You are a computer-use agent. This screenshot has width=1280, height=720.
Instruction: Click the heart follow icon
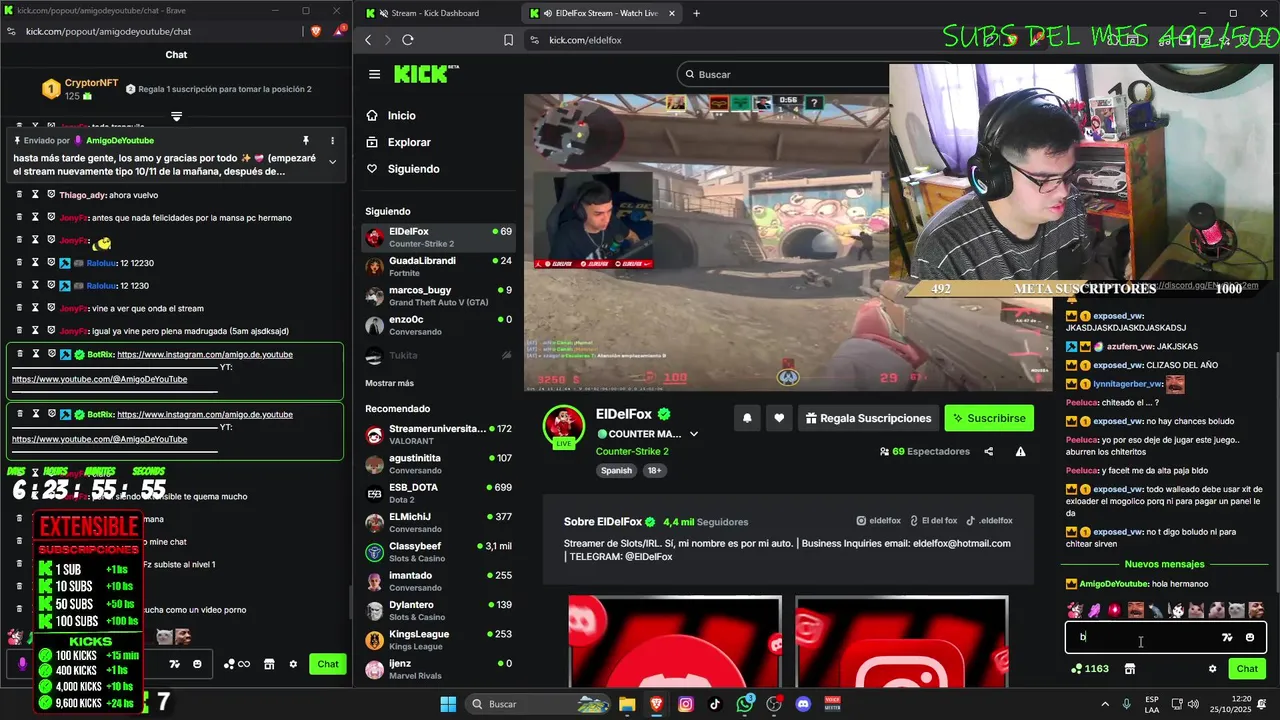779,418
